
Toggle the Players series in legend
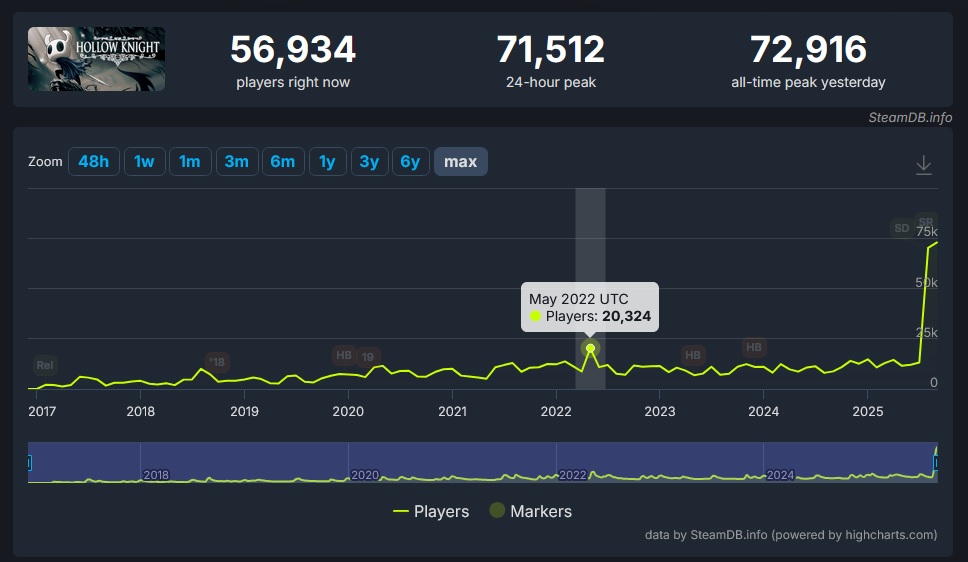click(431, 511)
